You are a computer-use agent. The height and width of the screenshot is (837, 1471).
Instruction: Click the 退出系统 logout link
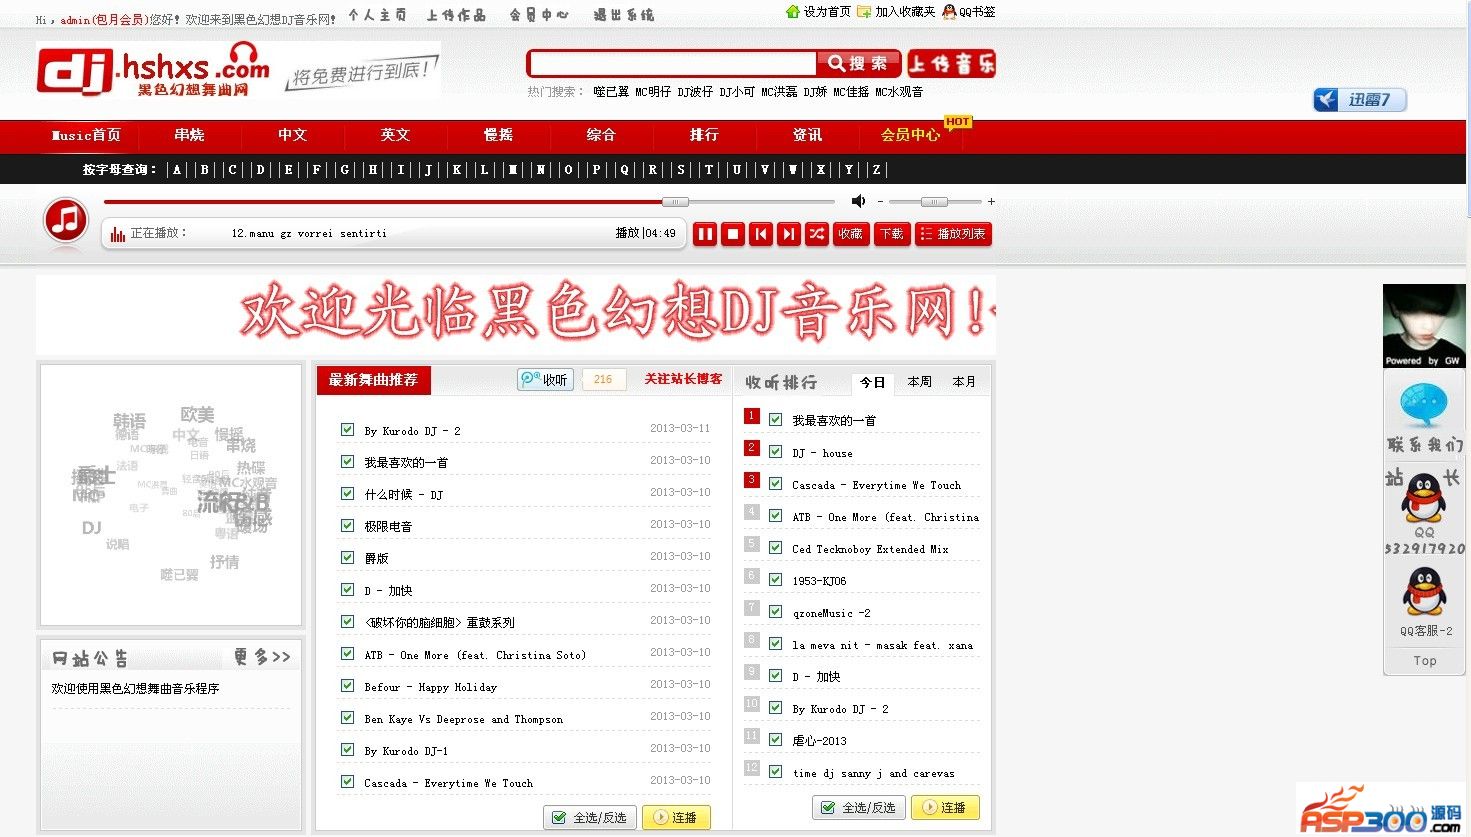click(623, 15)
